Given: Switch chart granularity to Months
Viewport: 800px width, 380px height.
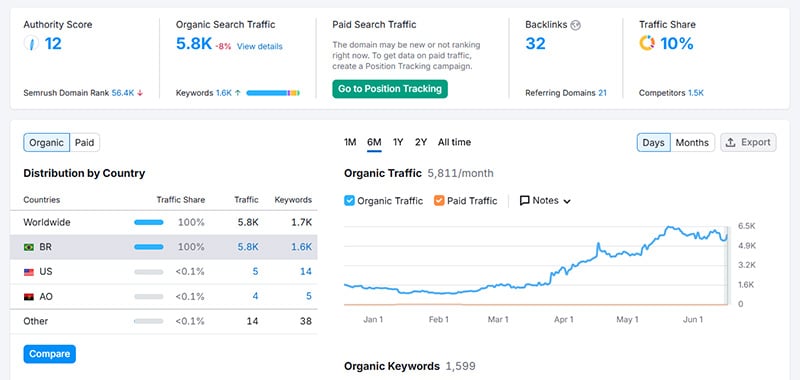Looking at the screenshot, I should (x=692, y=142).
